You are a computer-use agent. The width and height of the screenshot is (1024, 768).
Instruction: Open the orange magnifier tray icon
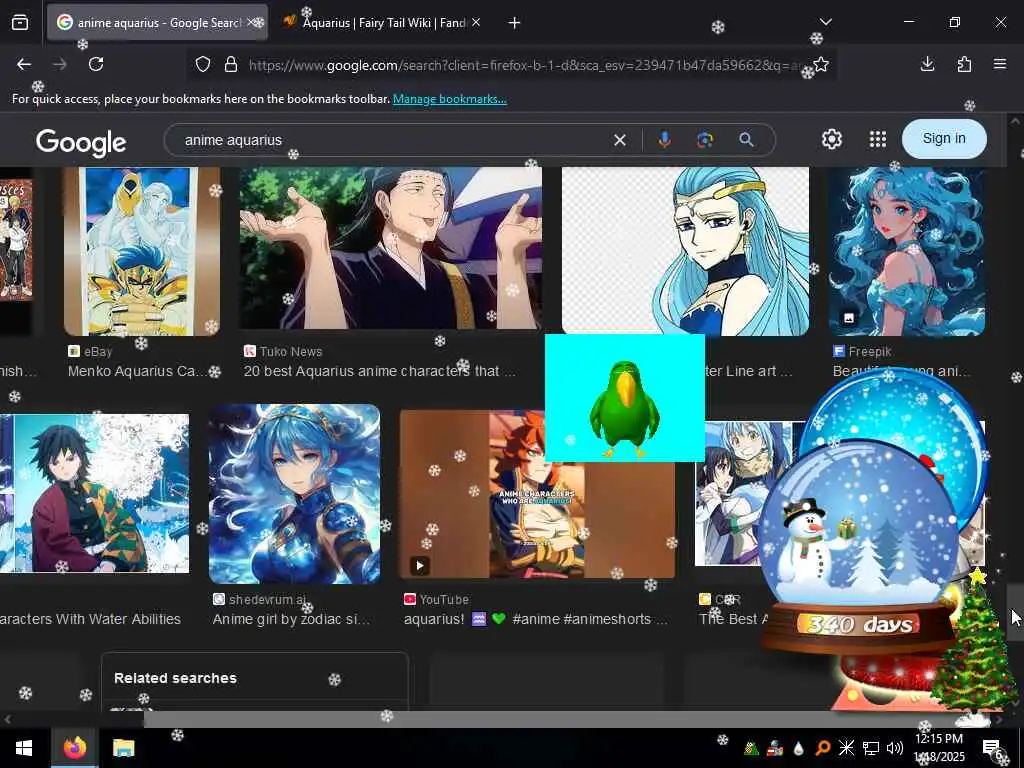[x=822, y=748]
